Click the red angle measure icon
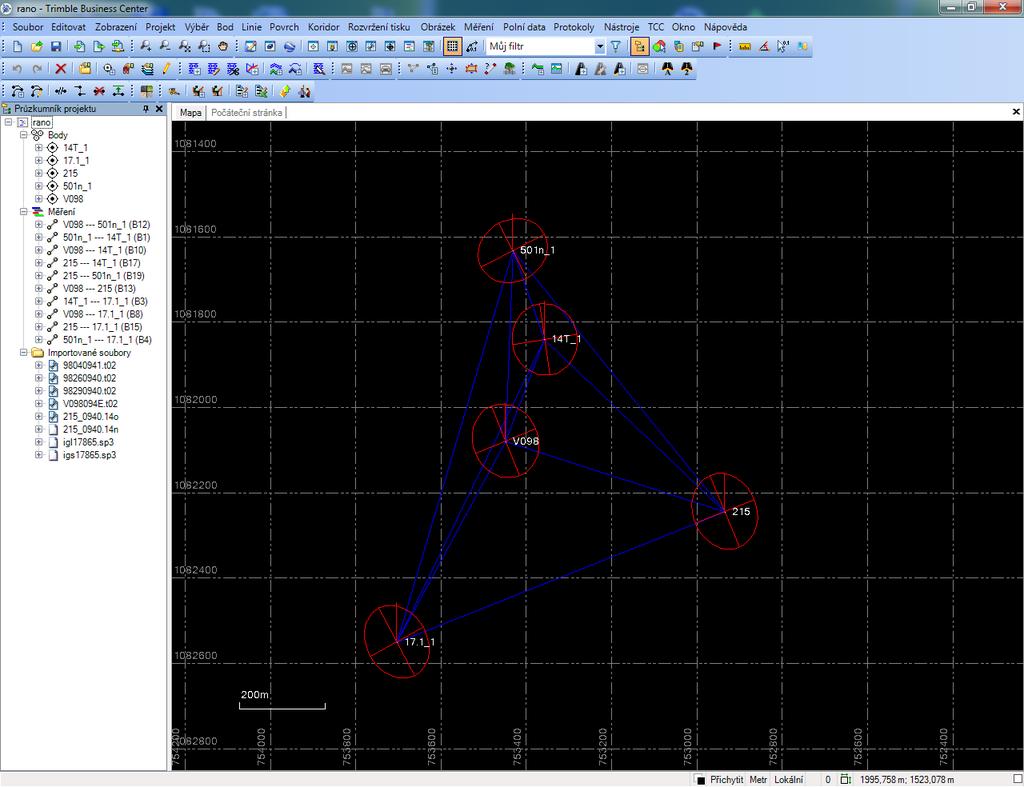 click(x=764, y=46)
